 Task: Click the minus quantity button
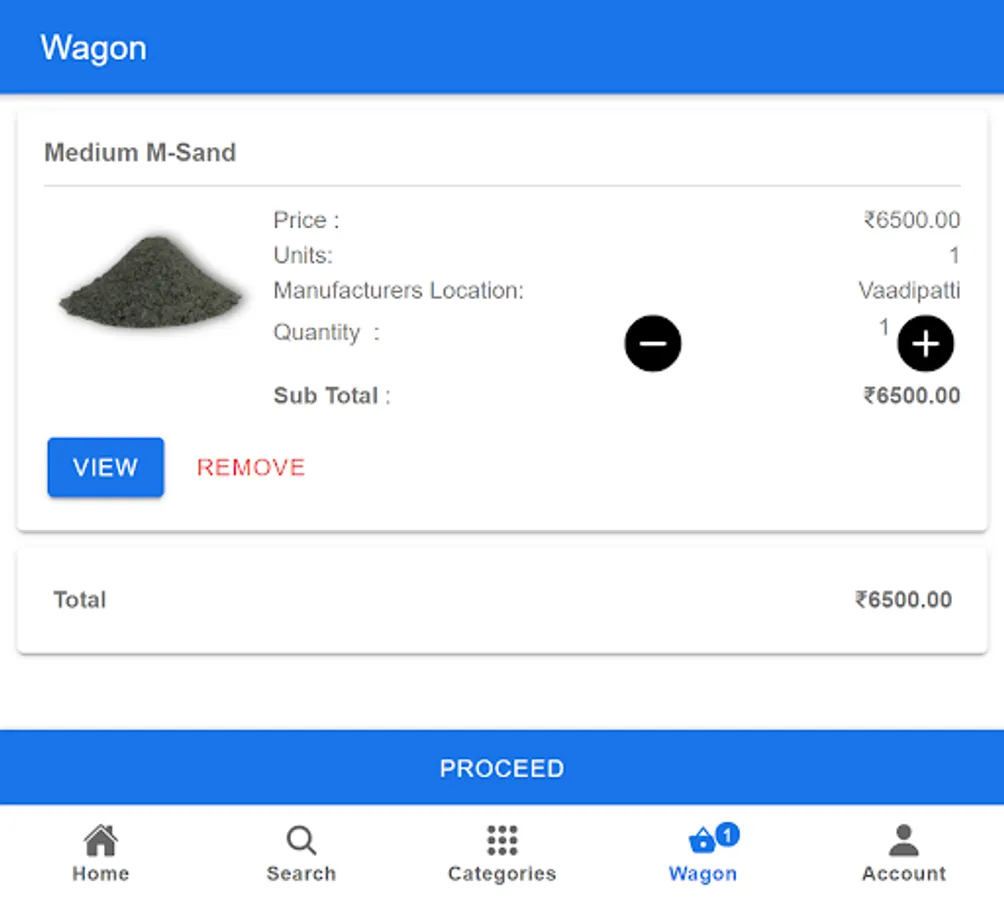tap(653, 344)
